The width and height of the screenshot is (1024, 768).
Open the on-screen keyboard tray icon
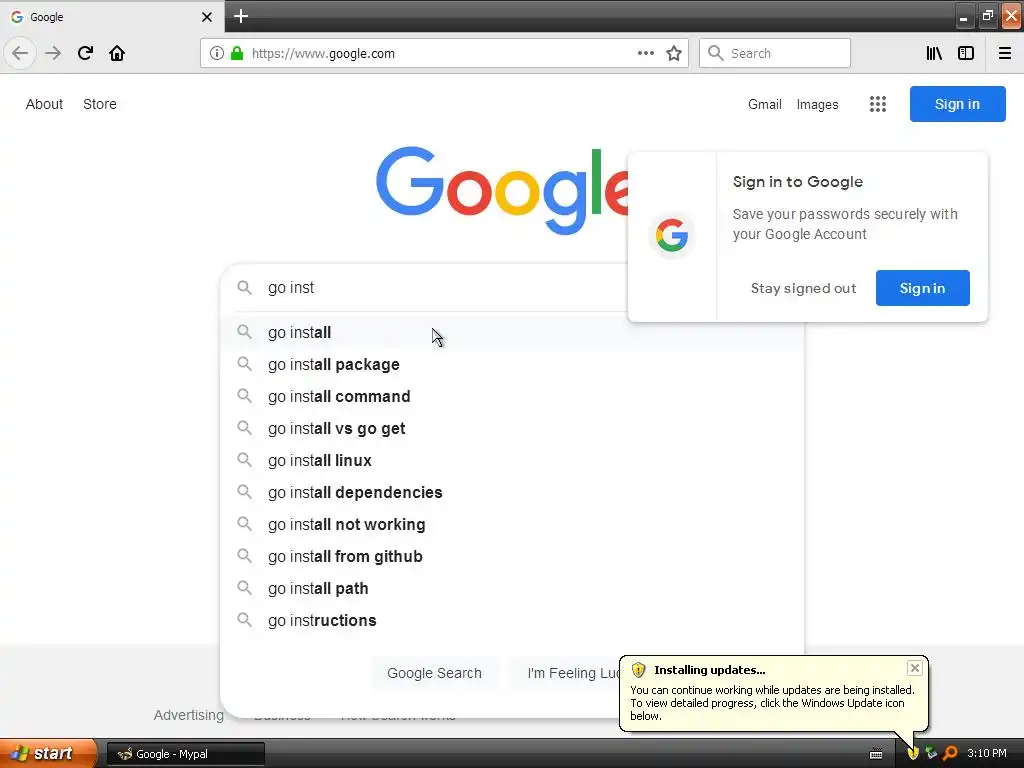[876, 754]
